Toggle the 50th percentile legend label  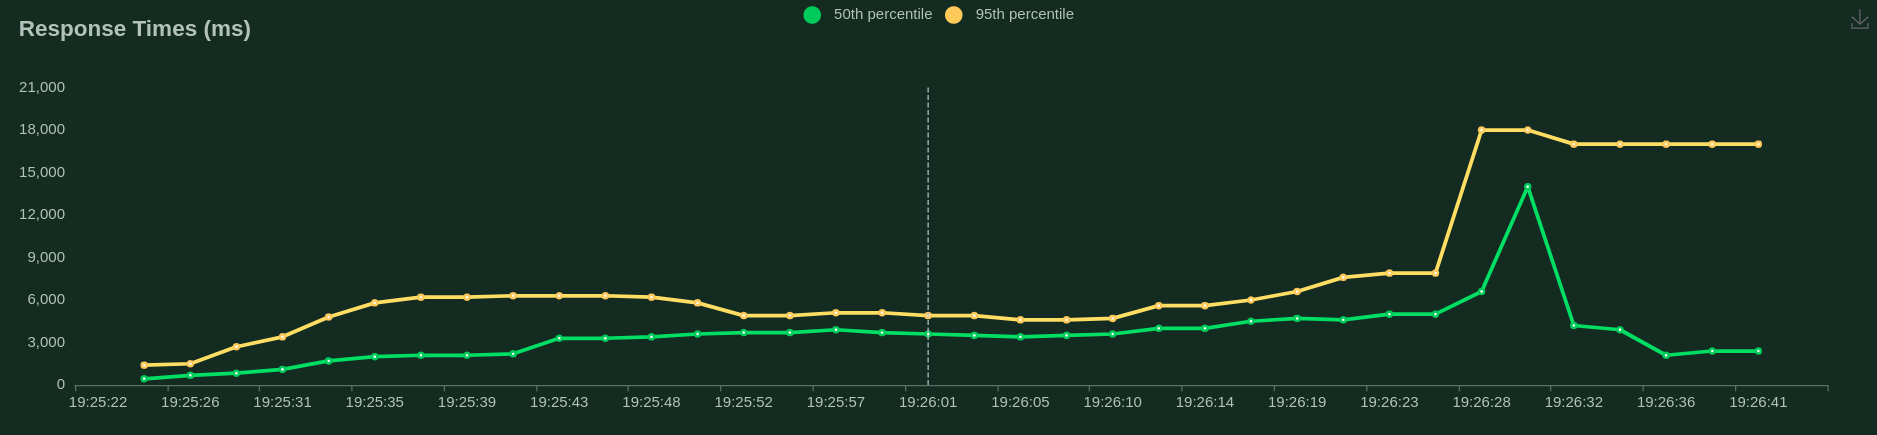(x=882, y=14)
